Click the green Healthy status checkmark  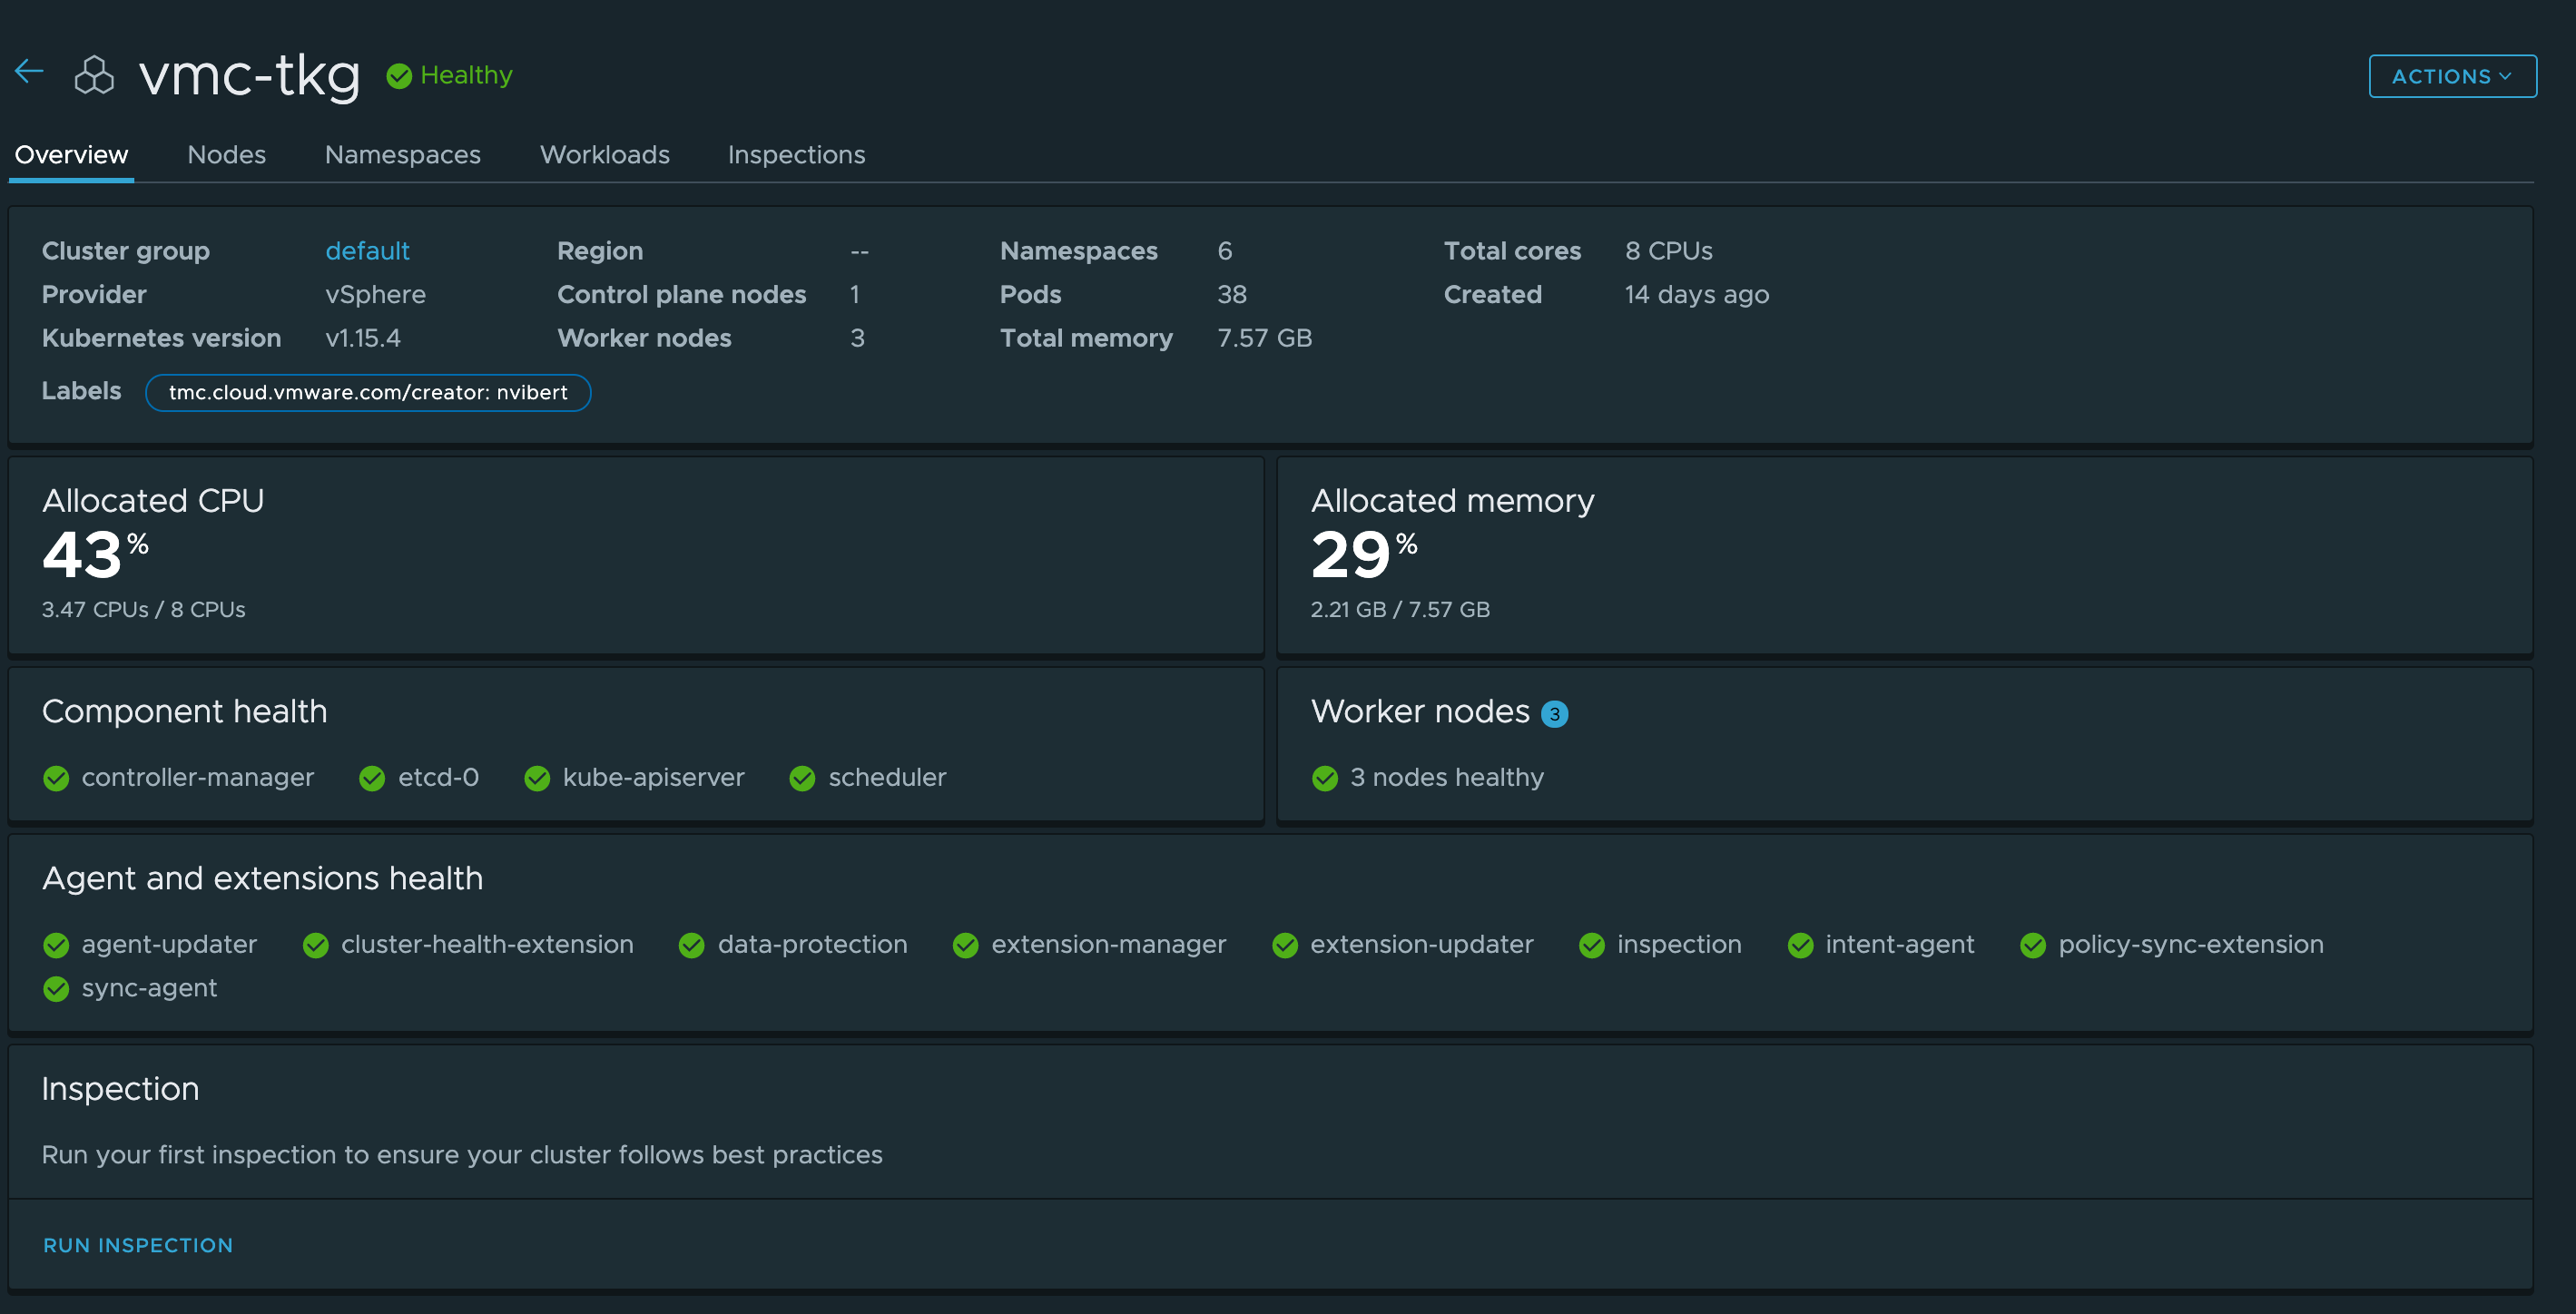click(x=399, y=76)
